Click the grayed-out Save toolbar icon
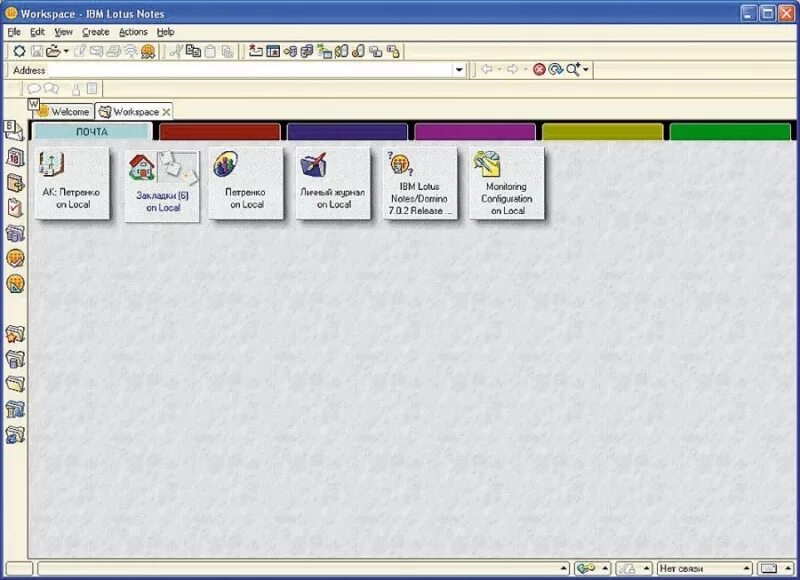The height and width of the screenshot is (580, 800). coord(37,51)
